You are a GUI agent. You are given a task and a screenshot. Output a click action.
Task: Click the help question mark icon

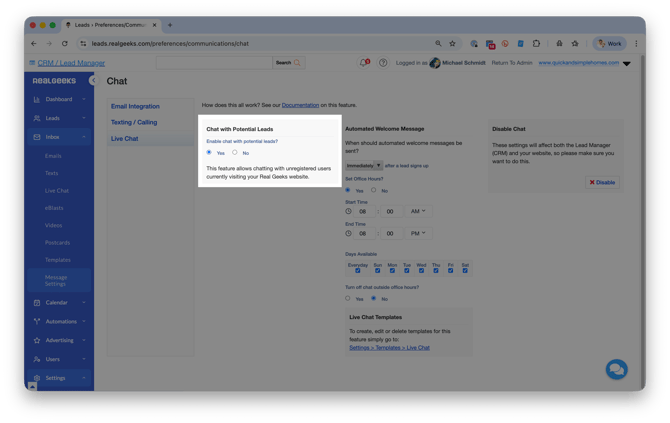pos(383,63)
